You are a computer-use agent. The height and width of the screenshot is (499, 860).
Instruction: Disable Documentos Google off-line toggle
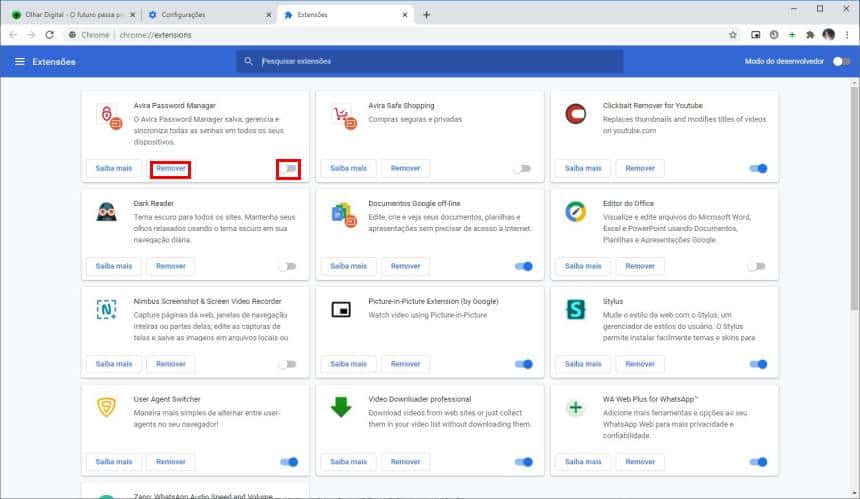[x=523, y=266]
